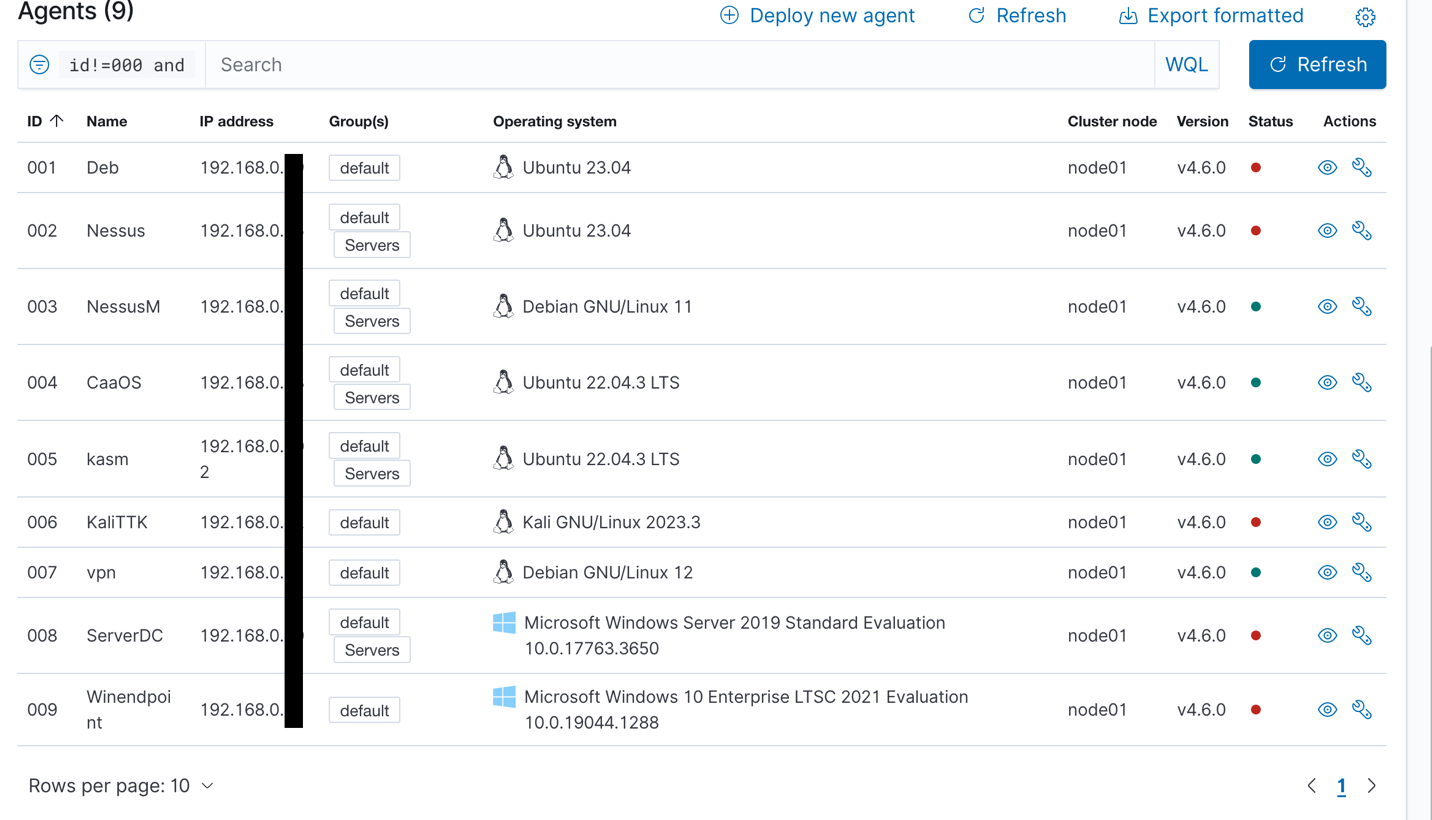Image resolution: width=1432 pixels, height=820 pixels.
Task: Select page 1 in pagination
Action: click(1341, 787)
